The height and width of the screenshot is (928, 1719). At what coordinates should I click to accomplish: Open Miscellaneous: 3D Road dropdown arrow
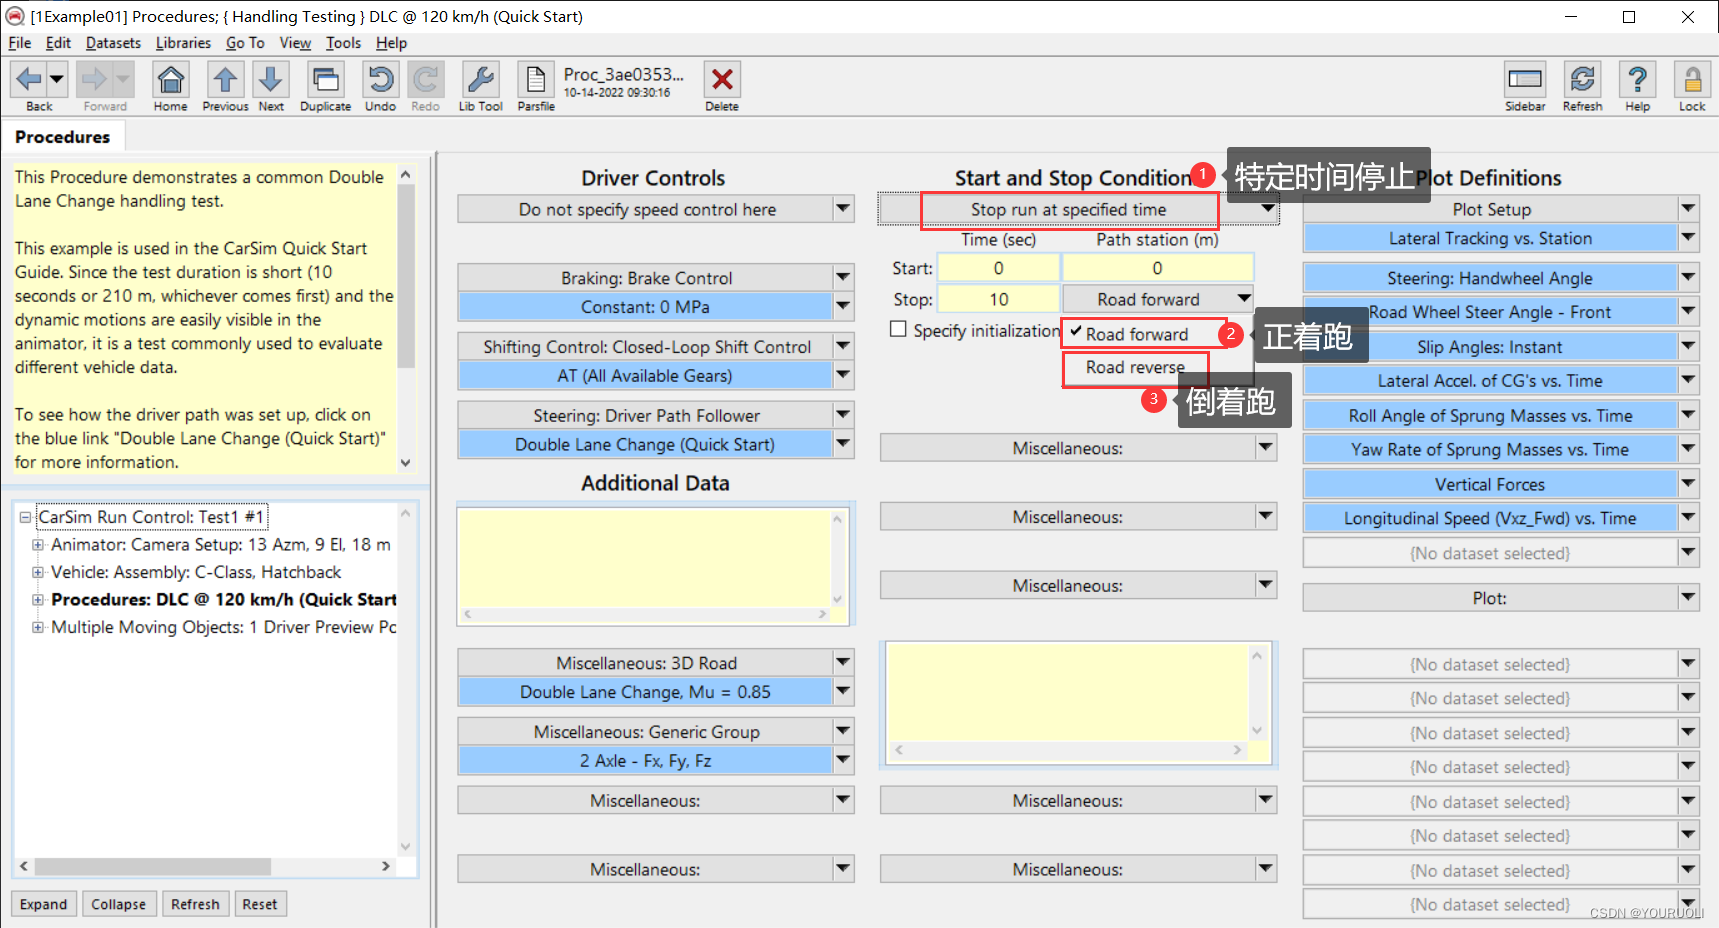[x=843, y=663]
